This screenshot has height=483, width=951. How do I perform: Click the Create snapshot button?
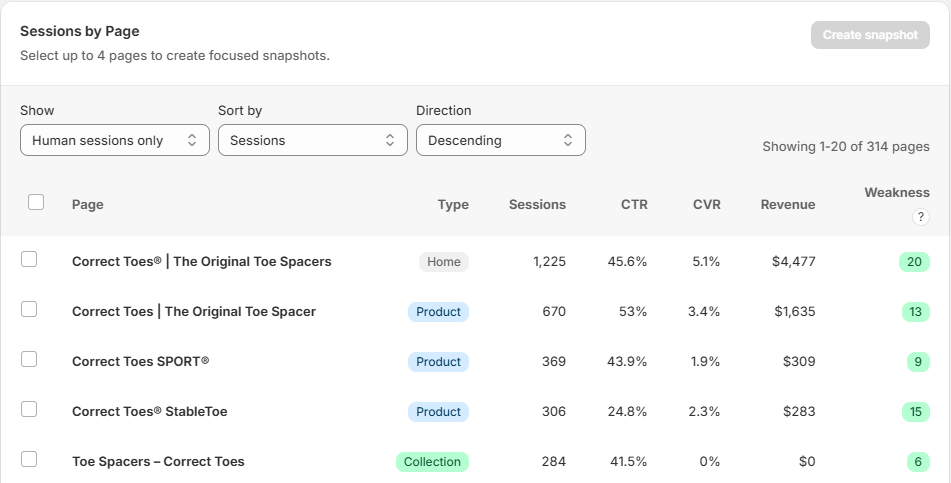pos(870,35)
